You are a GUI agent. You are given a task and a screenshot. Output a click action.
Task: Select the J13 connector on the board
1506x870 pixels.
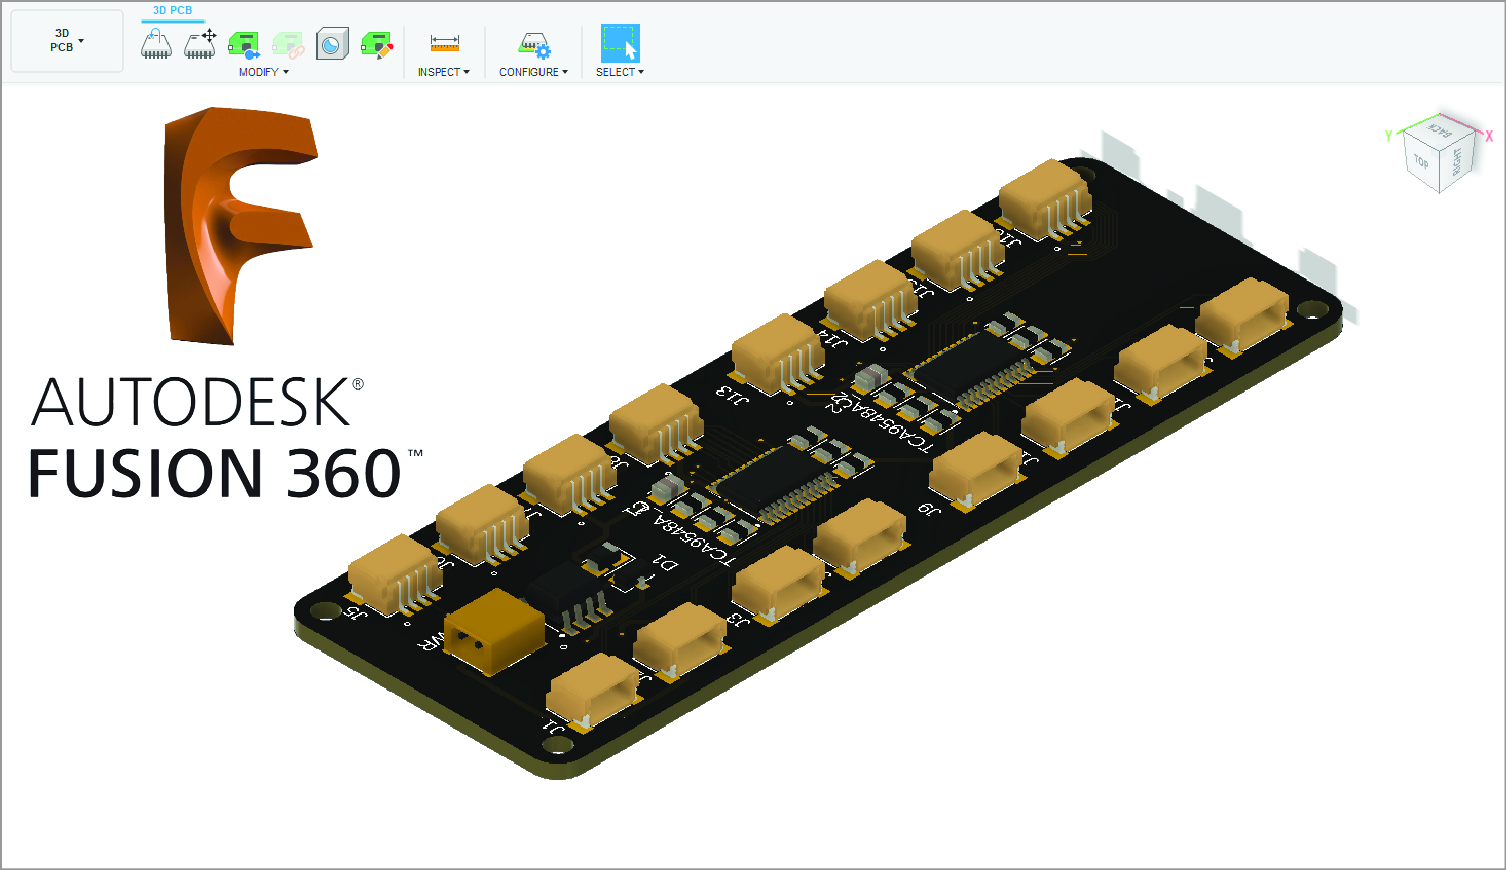[x=778, y=355]
